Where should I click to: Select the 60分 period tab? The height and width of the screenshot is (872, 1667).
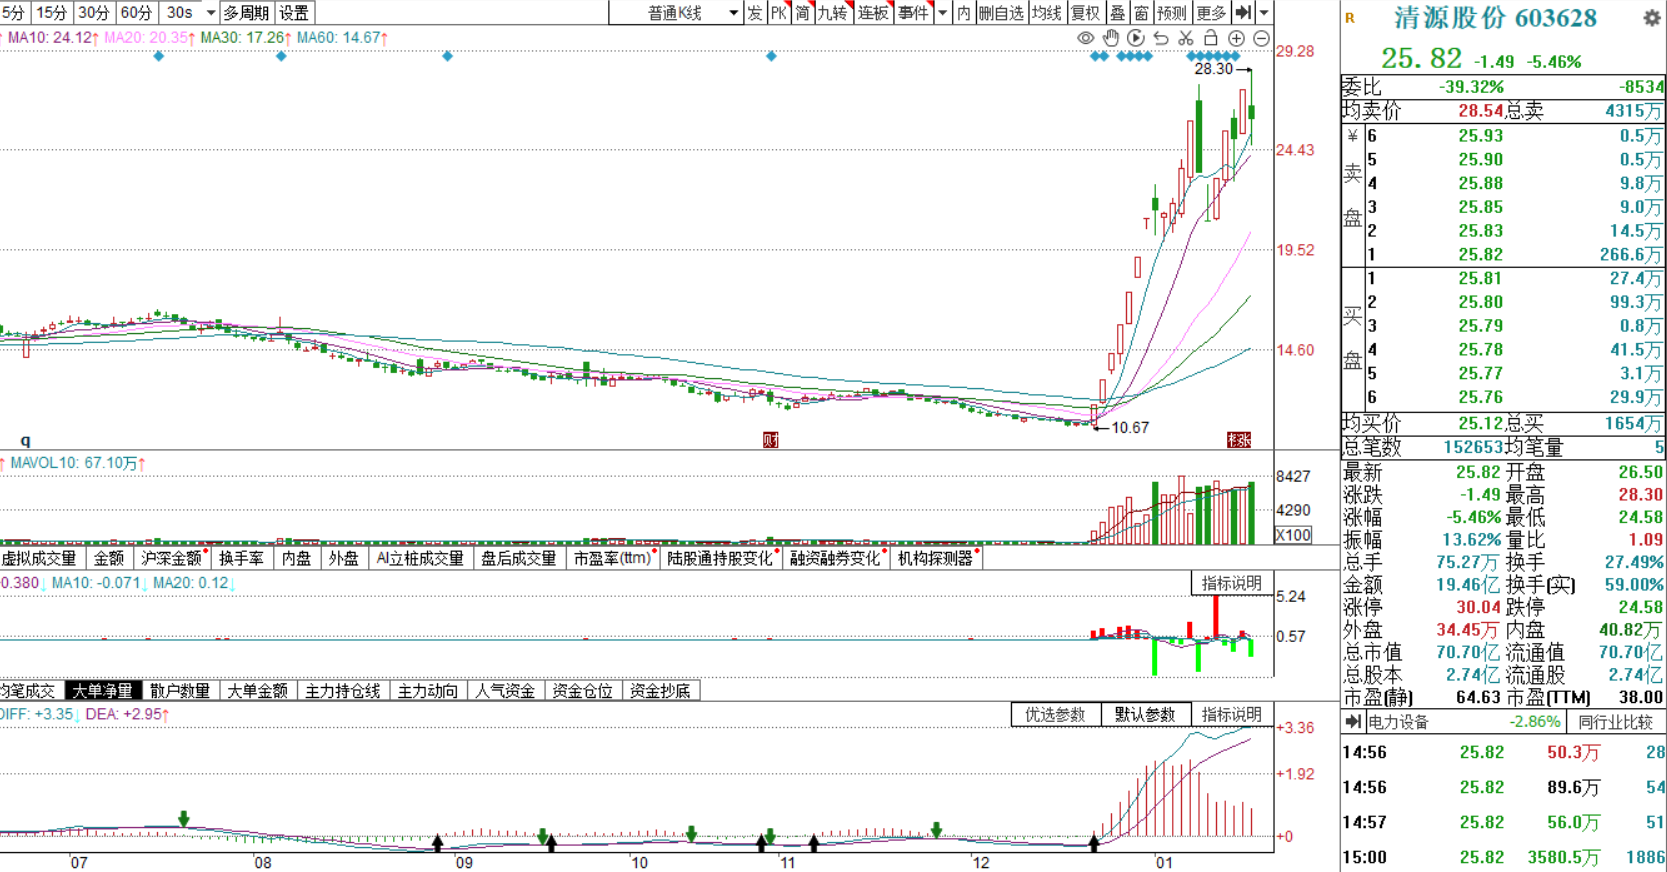(137, 12)
